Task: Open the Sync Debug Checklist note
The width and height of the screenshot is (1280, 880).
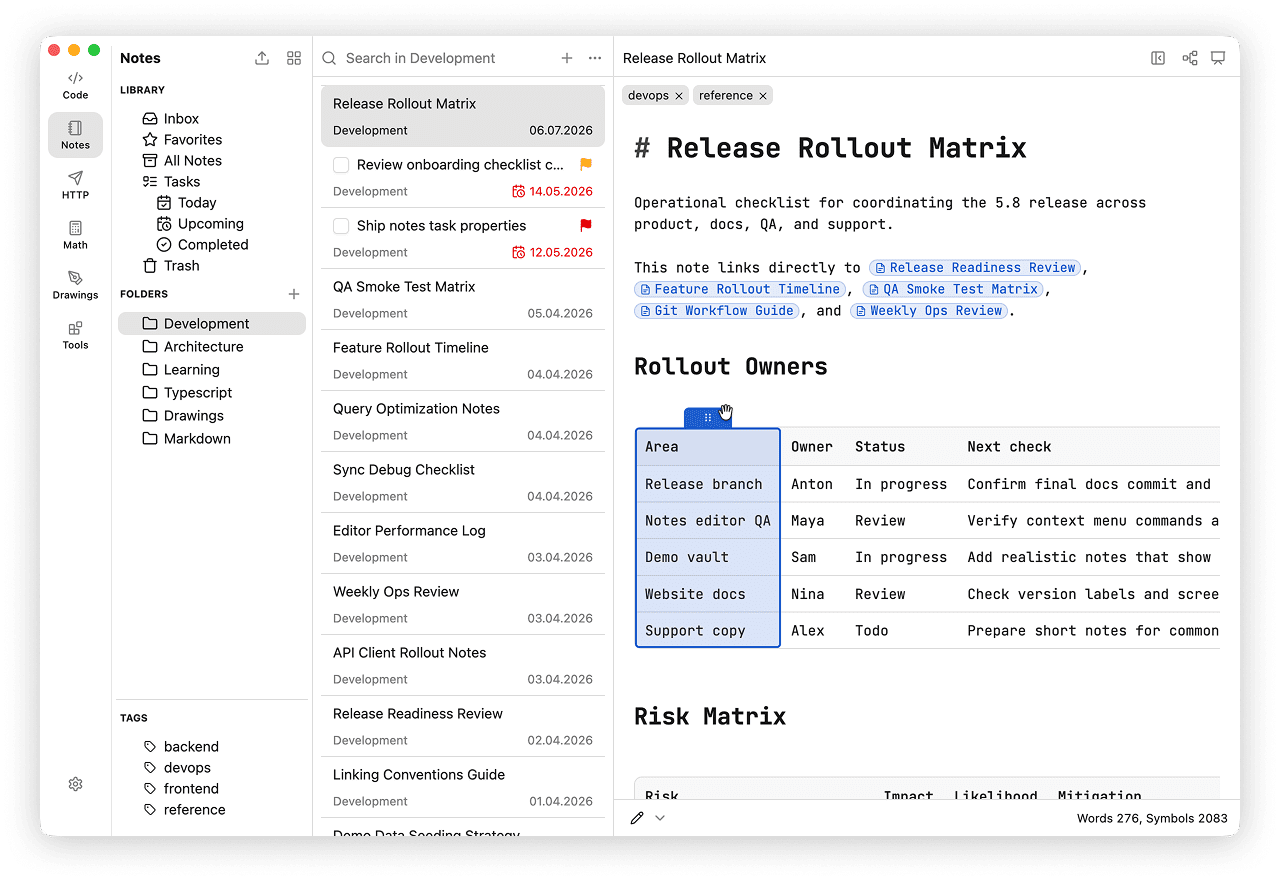Action: click(x=463, y=482)
